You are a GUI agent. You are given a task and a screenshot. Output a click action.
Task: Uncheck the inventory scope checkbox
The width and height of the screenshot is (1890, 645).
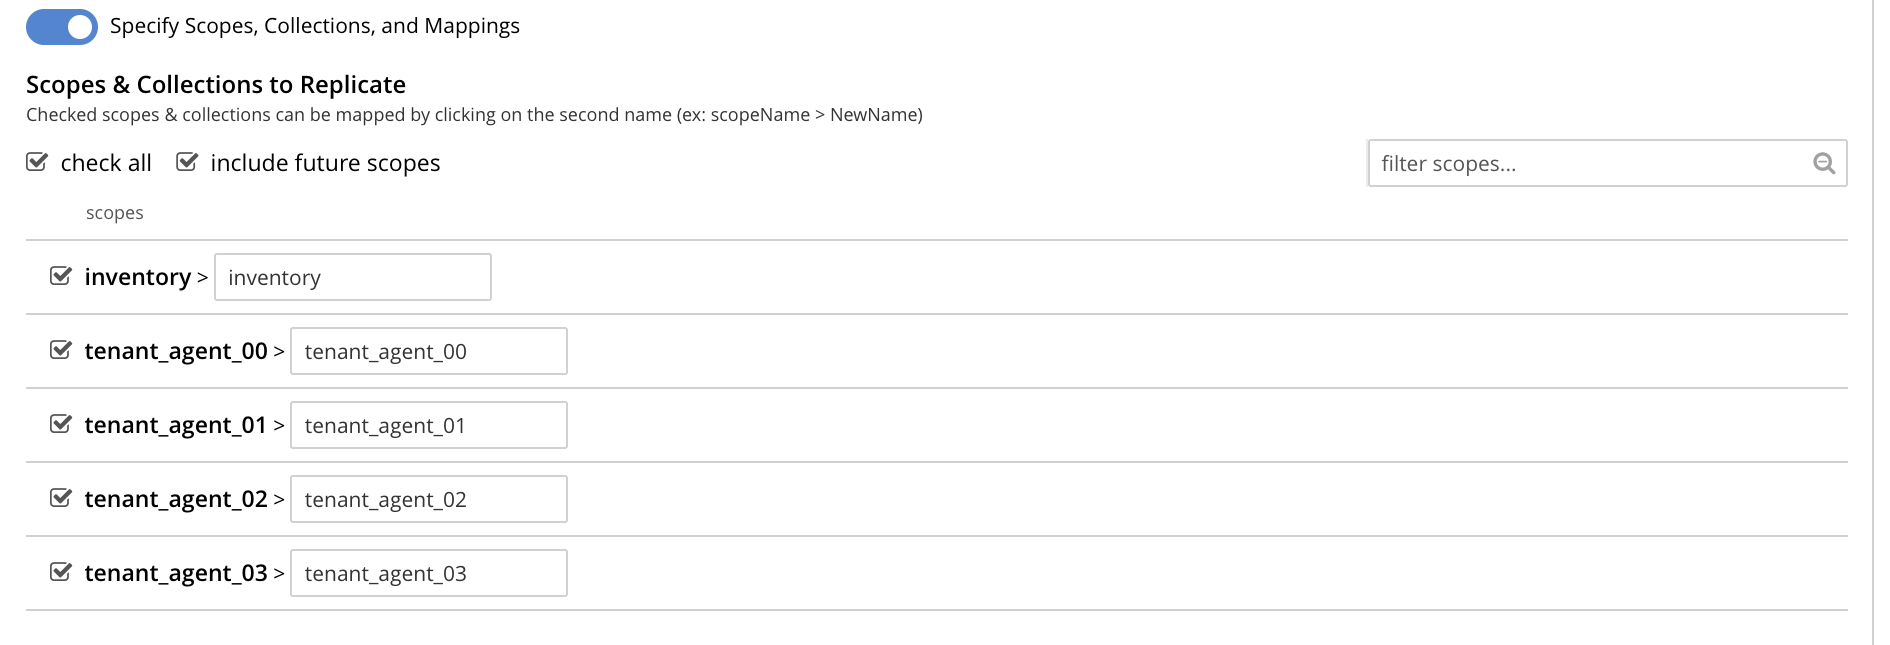click(61, 276)
